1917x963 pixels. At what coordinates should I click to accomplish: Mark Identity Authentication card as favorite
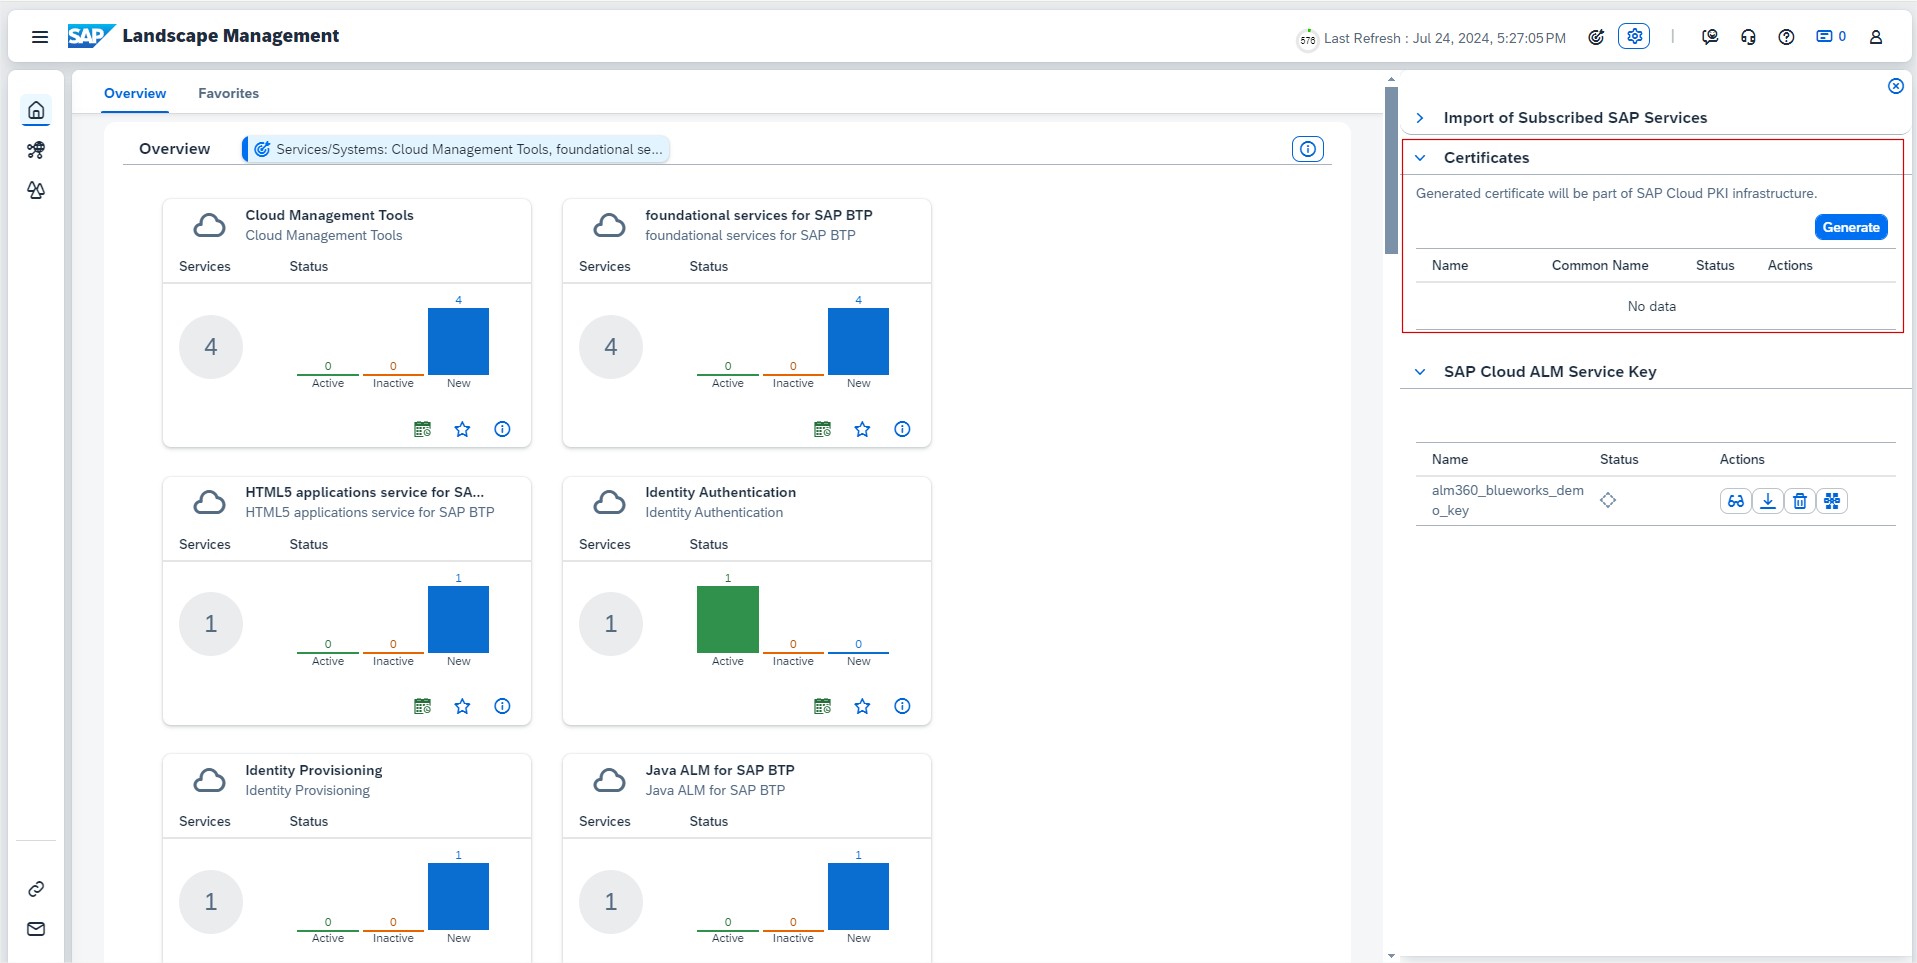click(862, 706)
